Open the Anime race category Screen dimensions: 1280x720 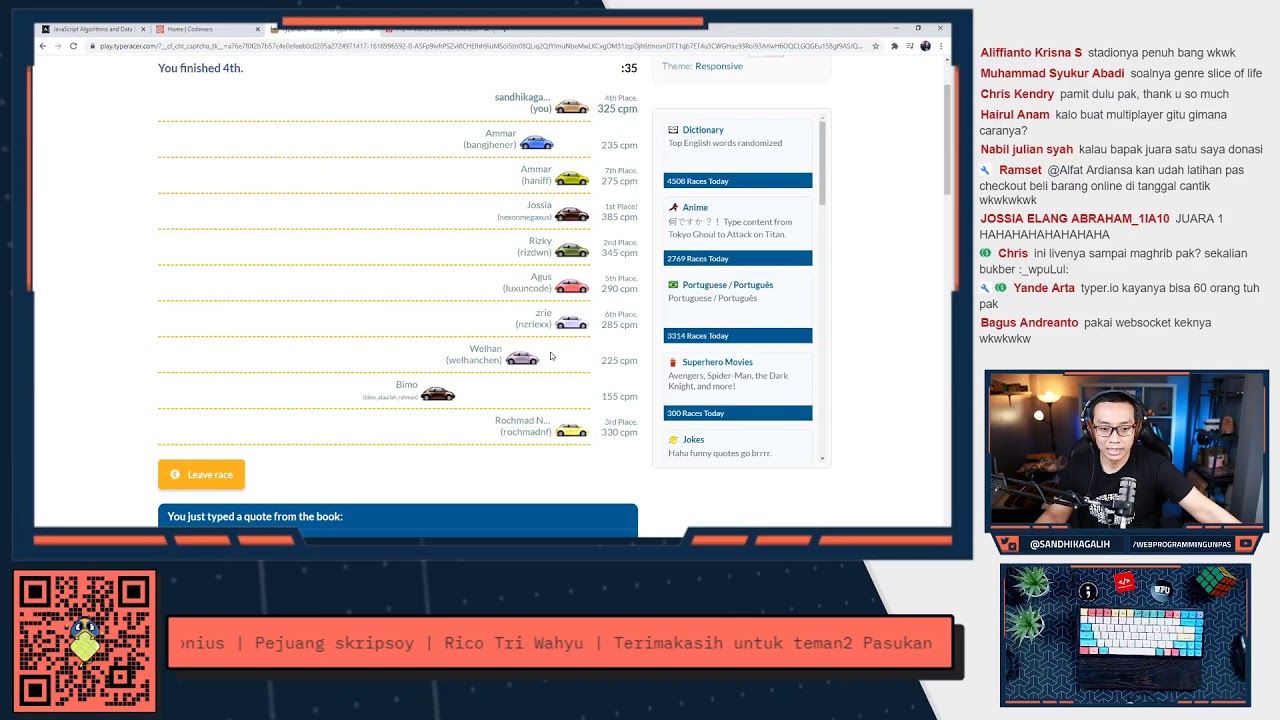tap(695, 207)
